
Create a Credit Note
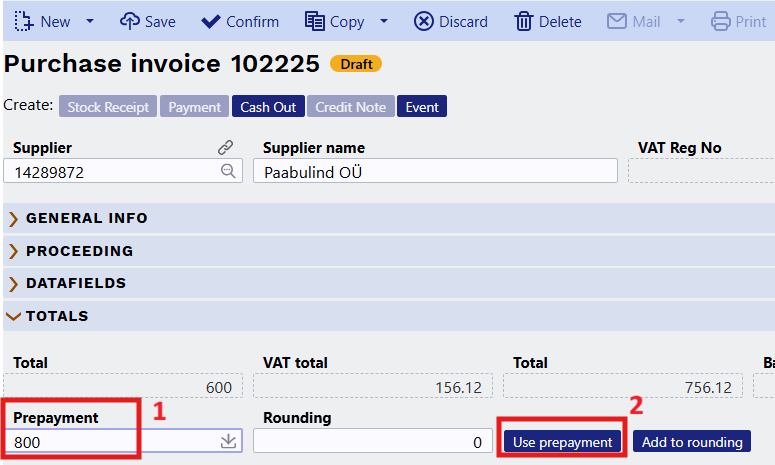pyautogui.click(x=351, y=107)
